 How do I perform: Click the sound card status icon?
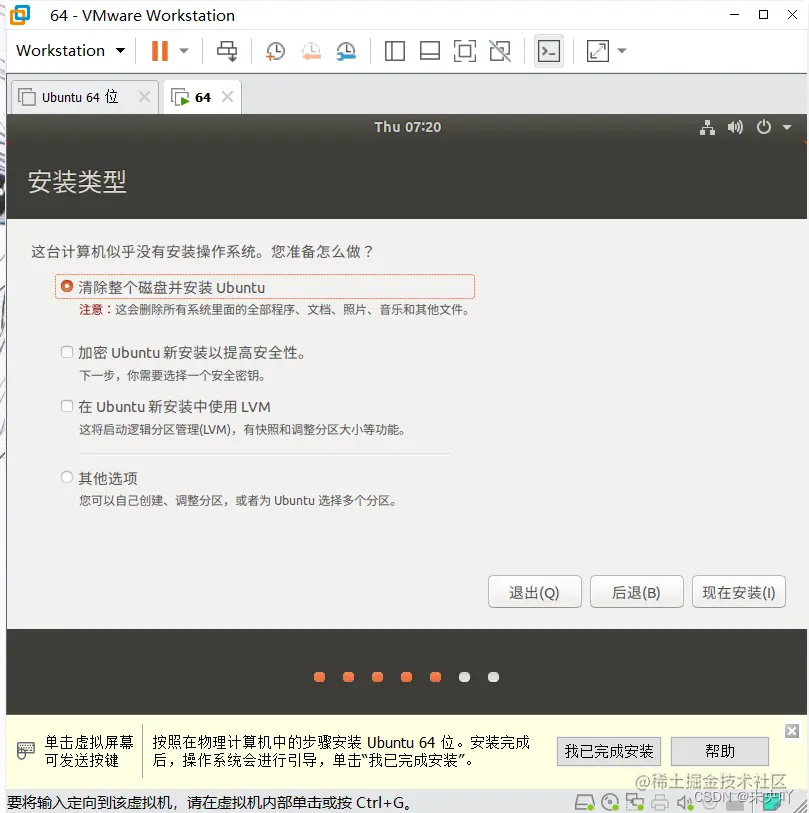point(685,803)
